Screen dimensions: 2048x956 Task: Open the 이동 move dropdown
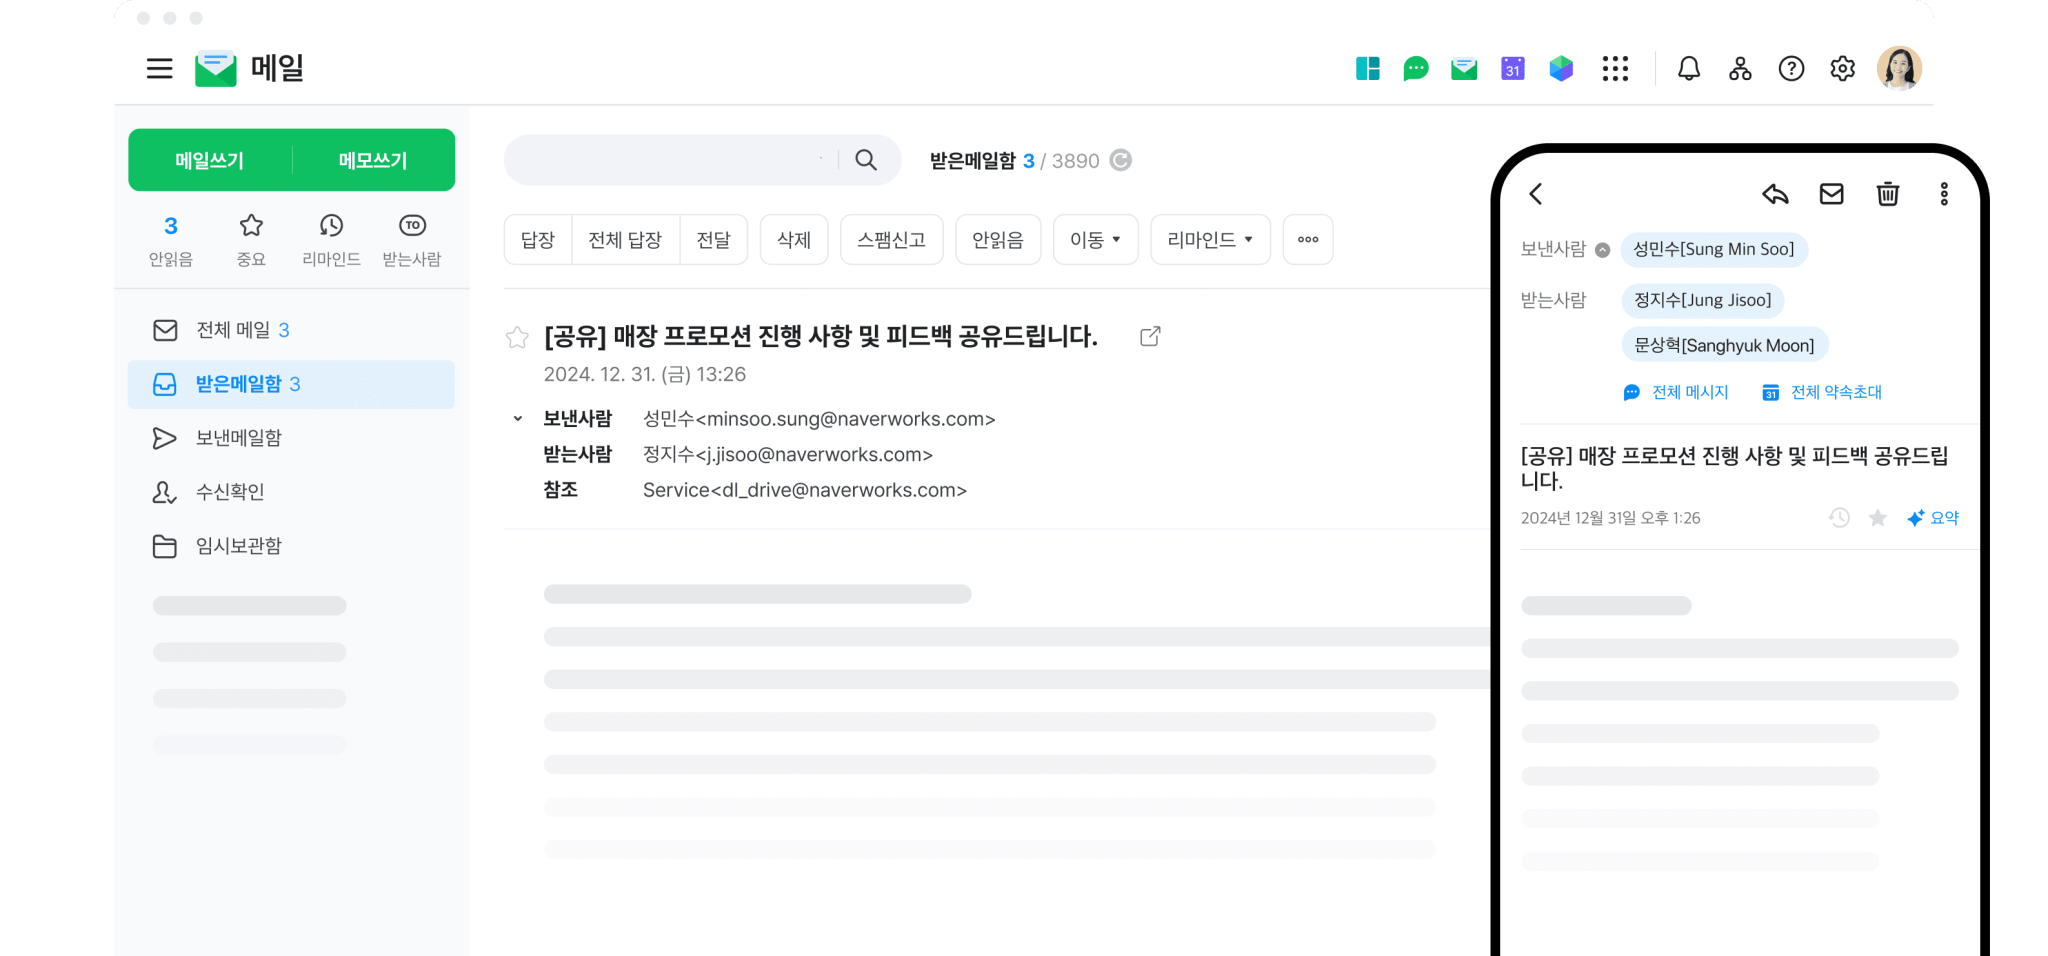pos(1095,239)
